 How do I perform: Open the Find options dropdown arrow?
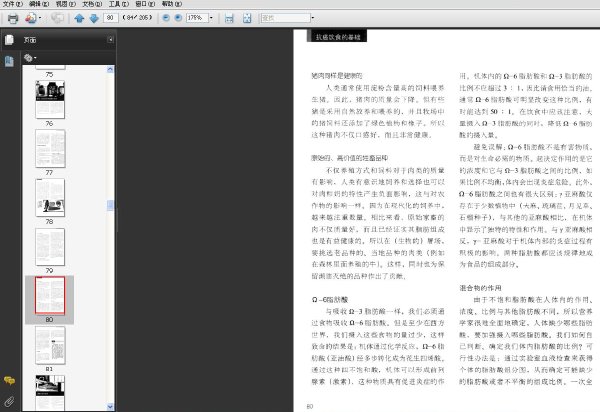(313, 18)
